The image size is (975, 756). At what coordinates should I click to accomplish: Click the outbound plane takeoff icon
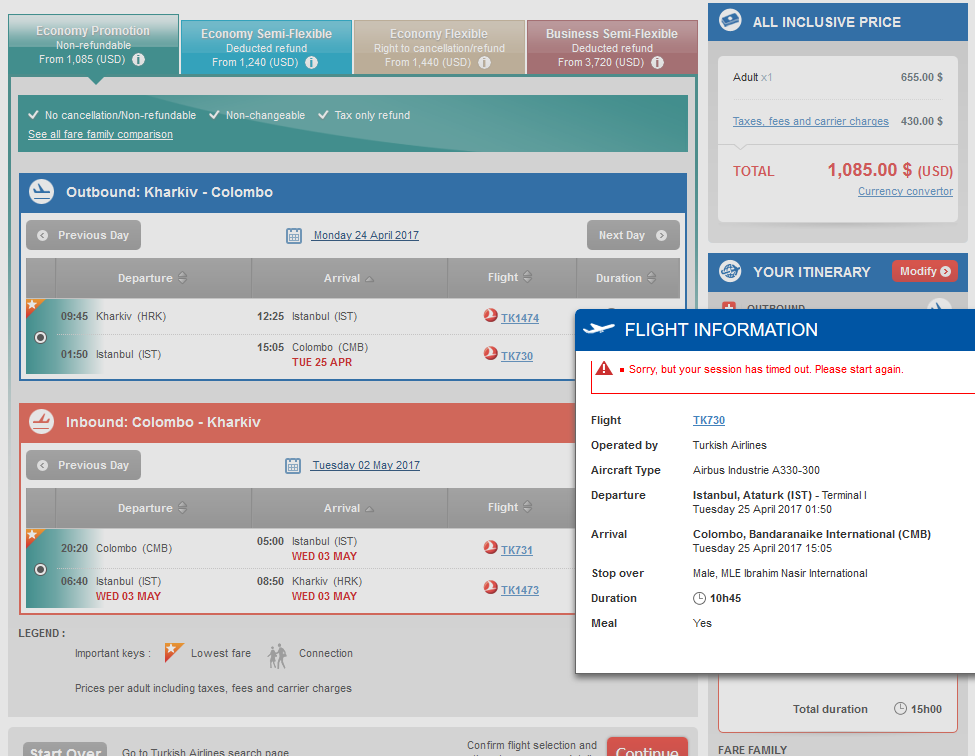[41, 192]
